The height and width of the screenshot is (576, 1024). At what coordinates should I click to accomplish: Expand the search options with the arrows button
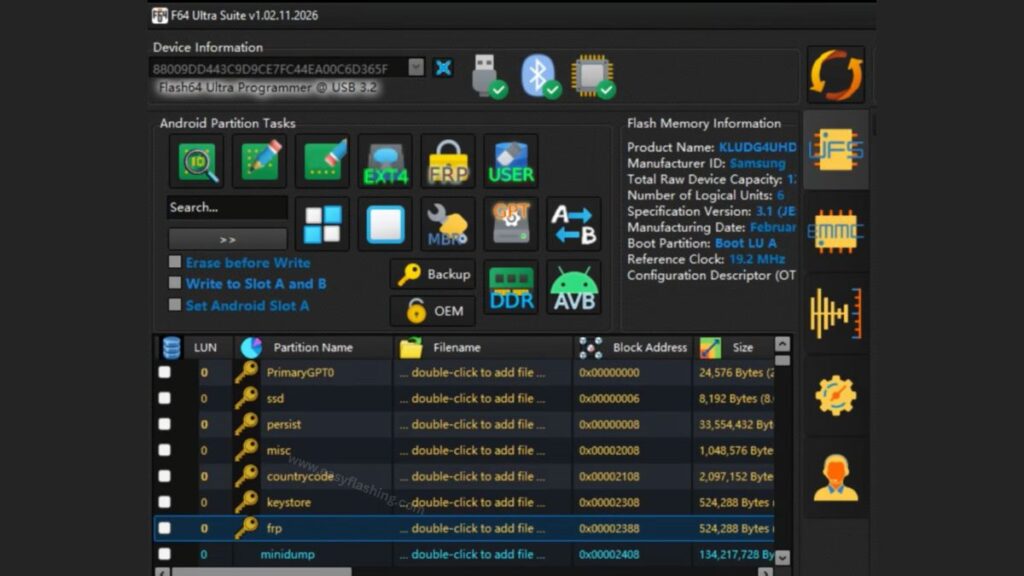pyautogui.click(x=226, y=238)
